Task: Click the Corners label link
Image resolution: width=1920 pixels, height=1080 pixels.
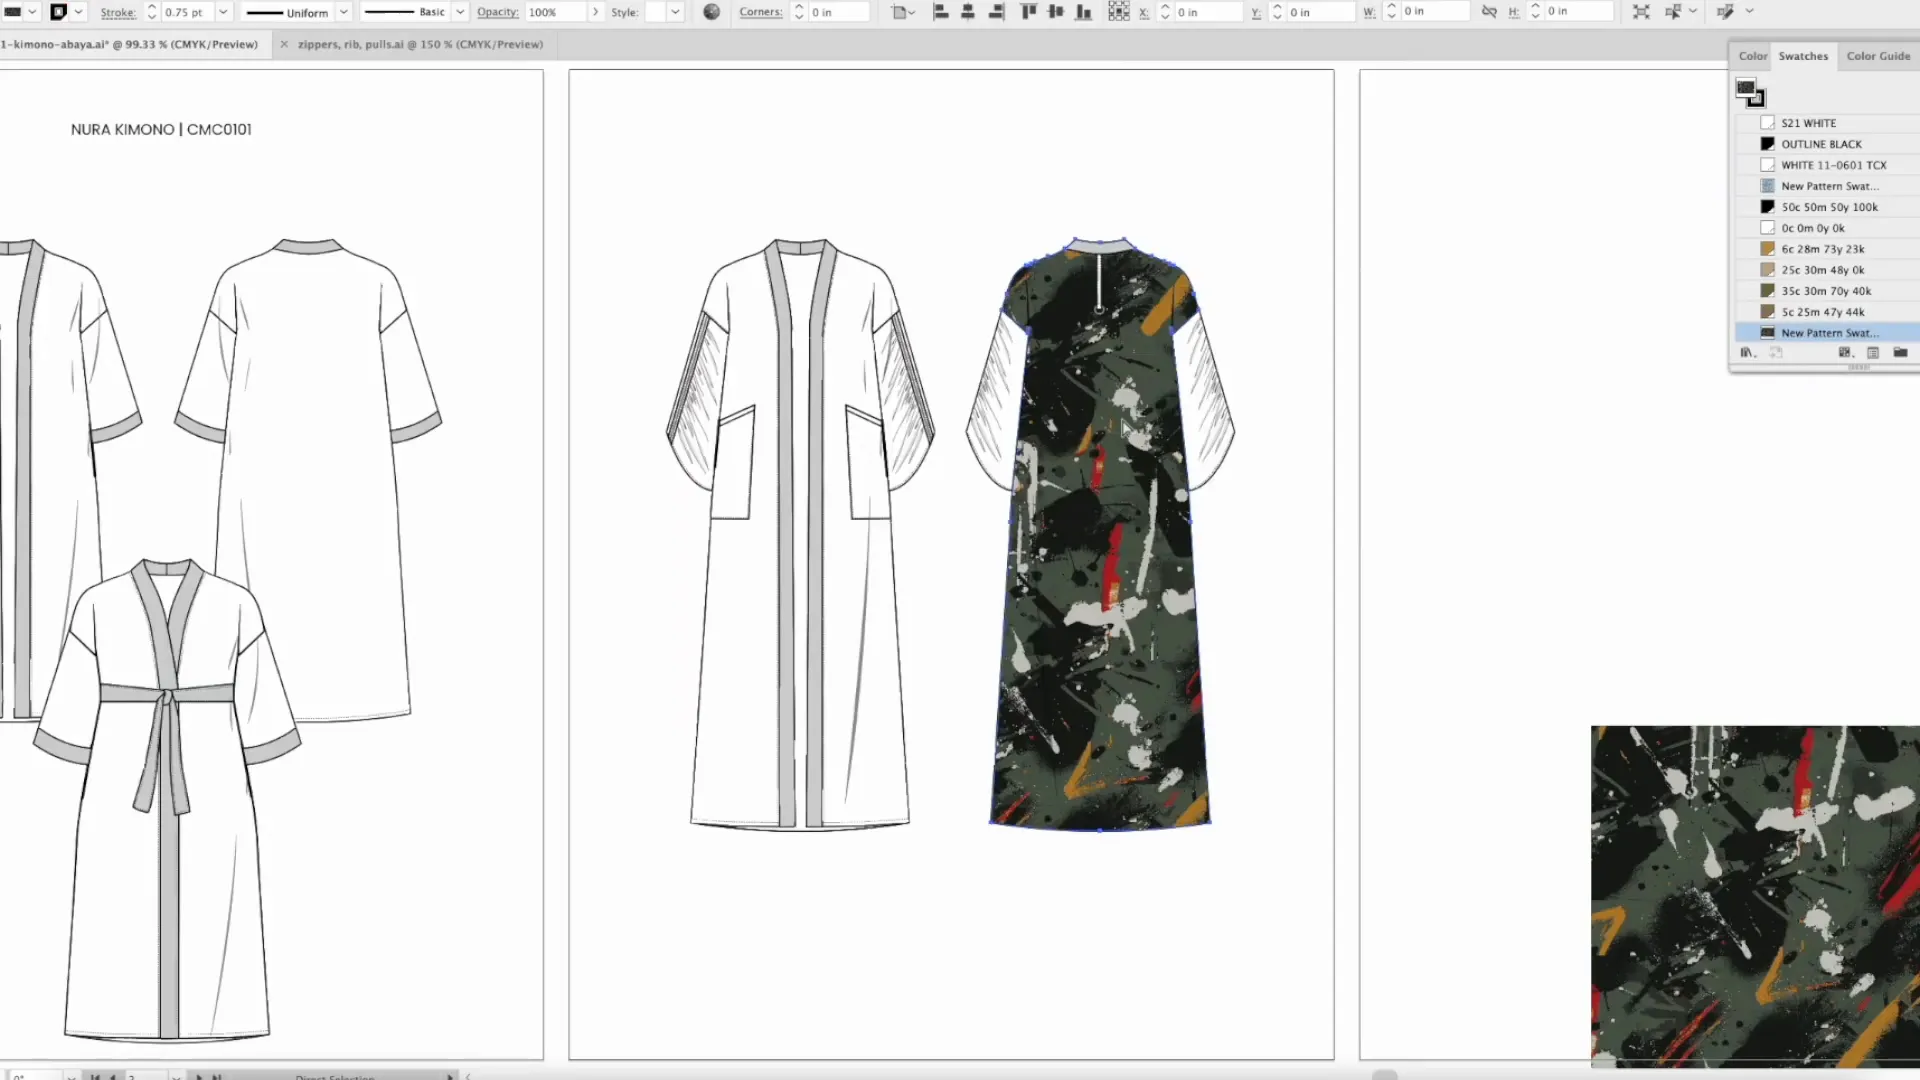Action: (x=761, y=12)
